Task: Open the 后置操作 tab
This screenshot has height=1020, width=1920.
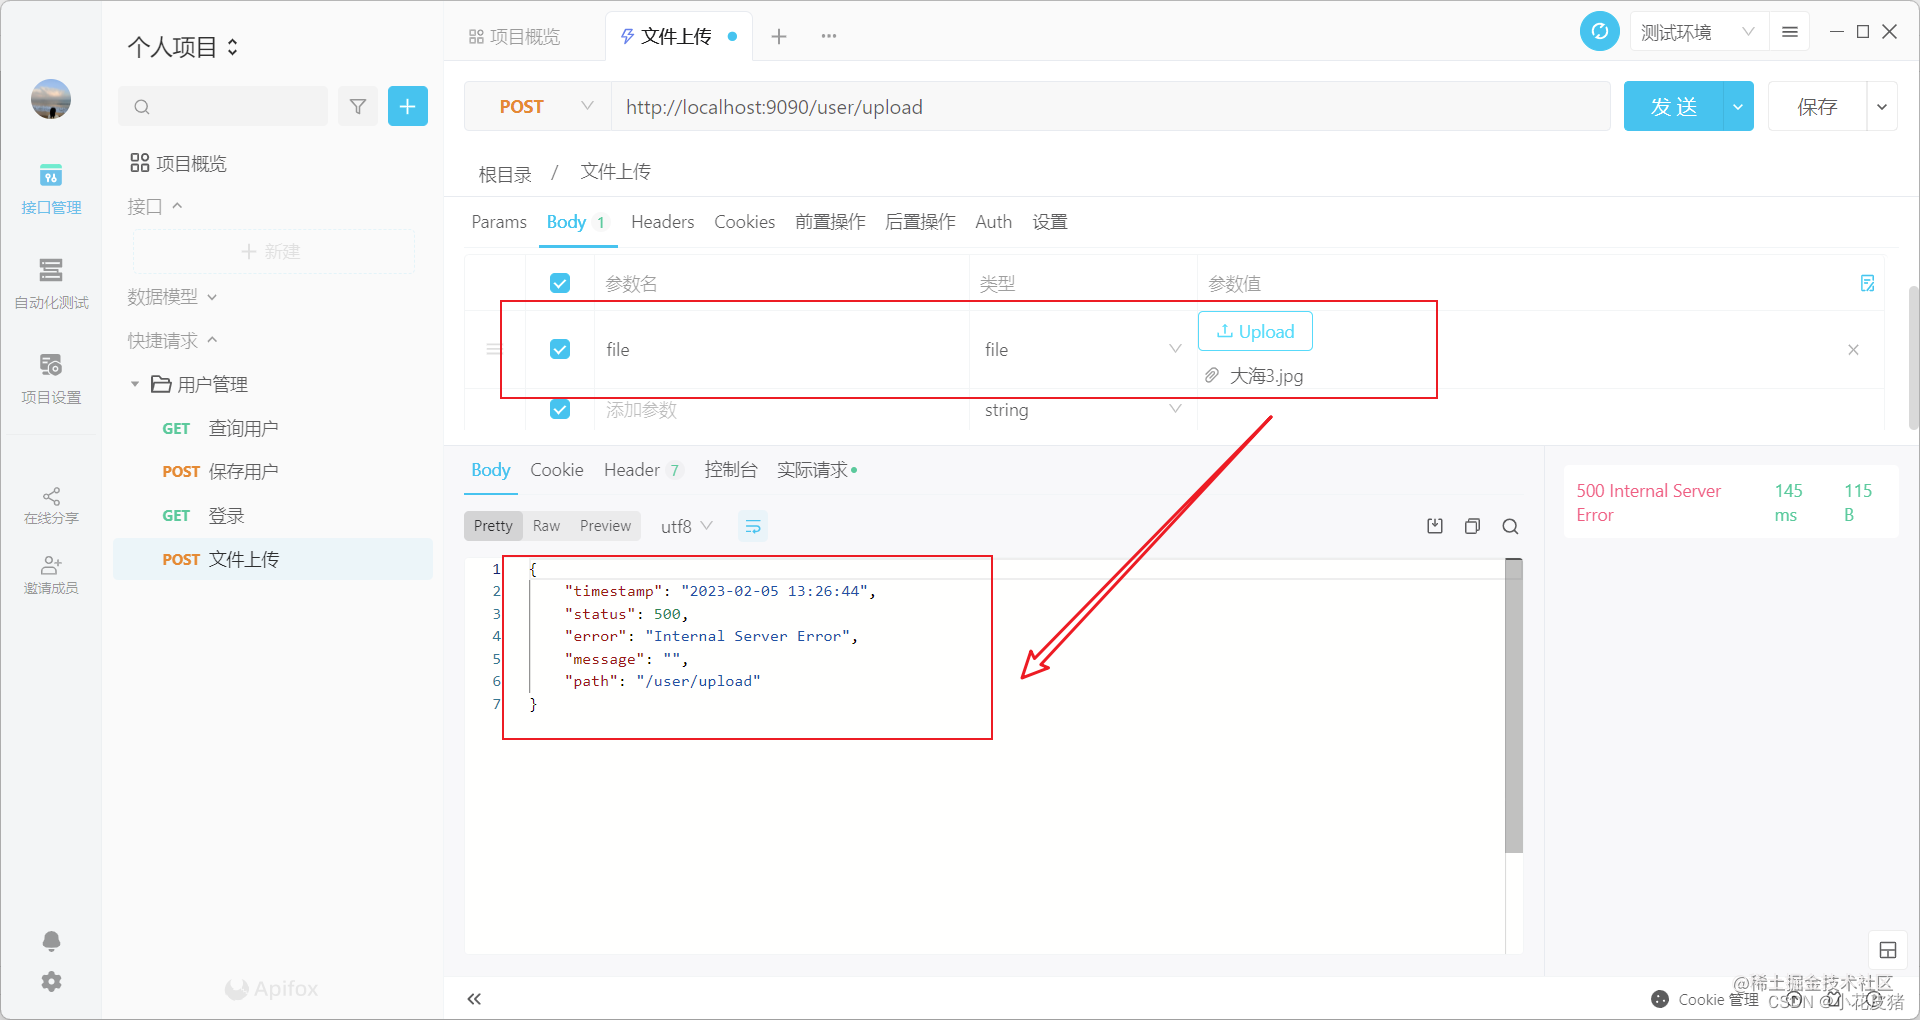Action: [920, 222]
